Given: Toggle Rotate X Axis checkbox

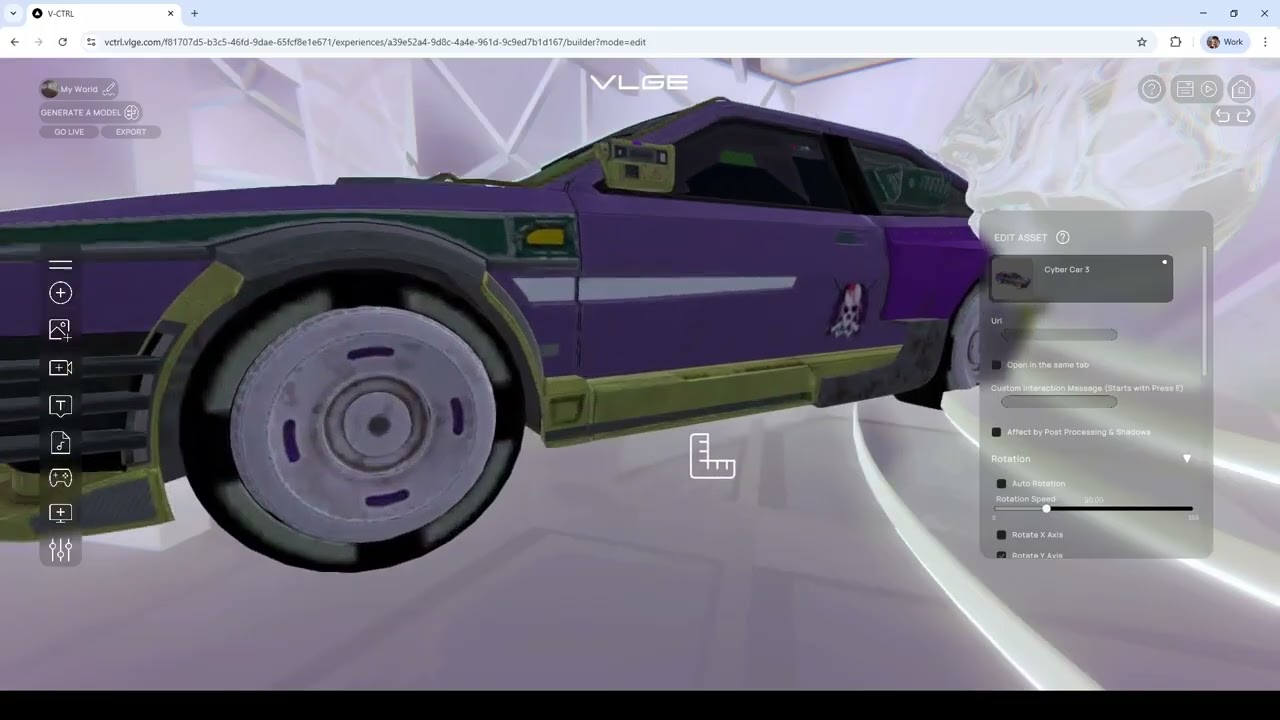Looking at the screenshot, I should click(1001, 535).
